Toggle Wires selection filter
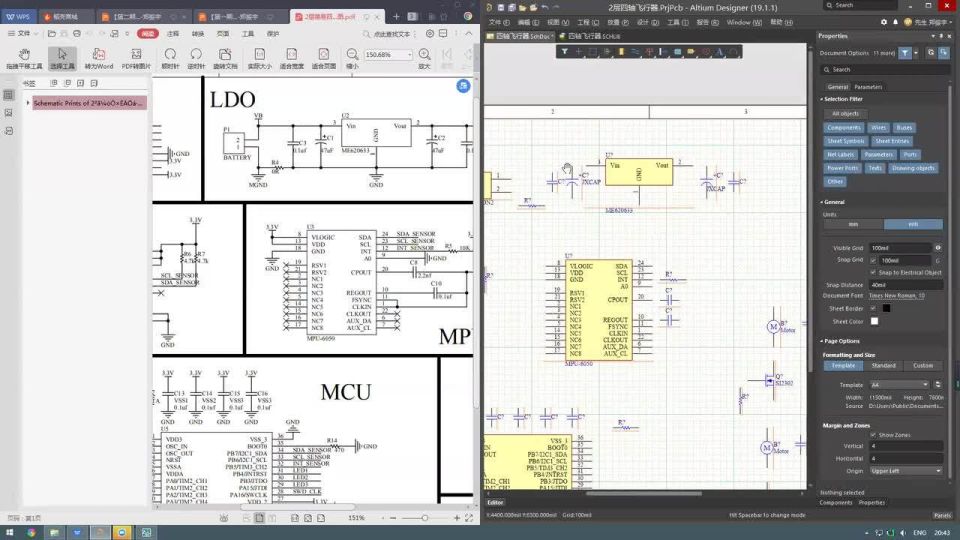The height and width of the screenshot is (540, 960). pyautogui.click(x=879, y=127)
